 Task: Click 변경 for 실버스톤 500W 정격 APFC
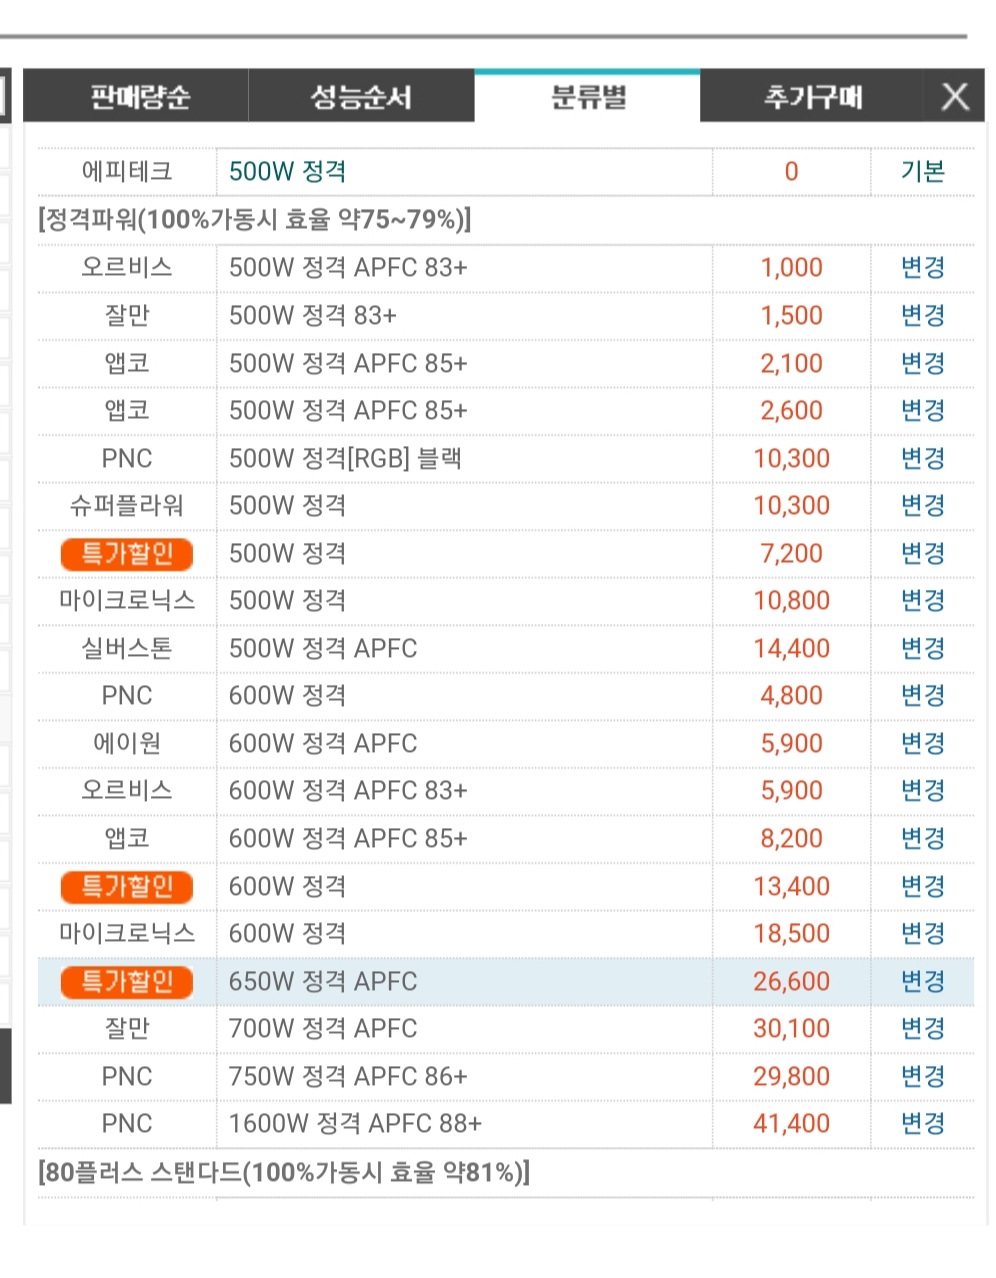pyautogui.click(x=922, y=648)
